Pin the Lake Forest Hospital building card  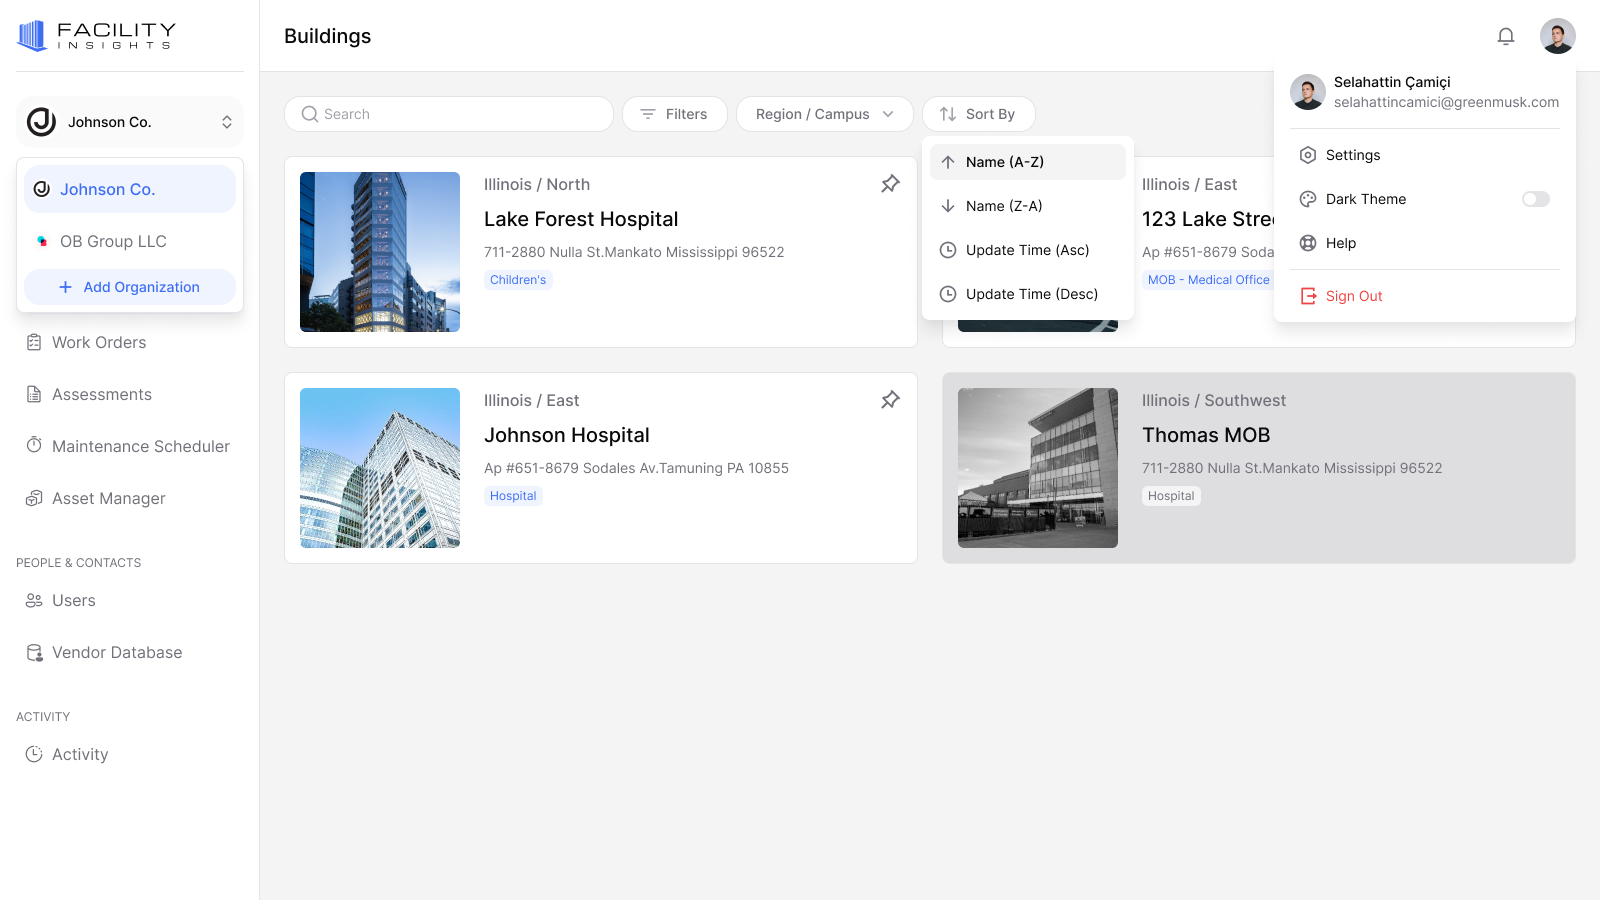(890, 184)
